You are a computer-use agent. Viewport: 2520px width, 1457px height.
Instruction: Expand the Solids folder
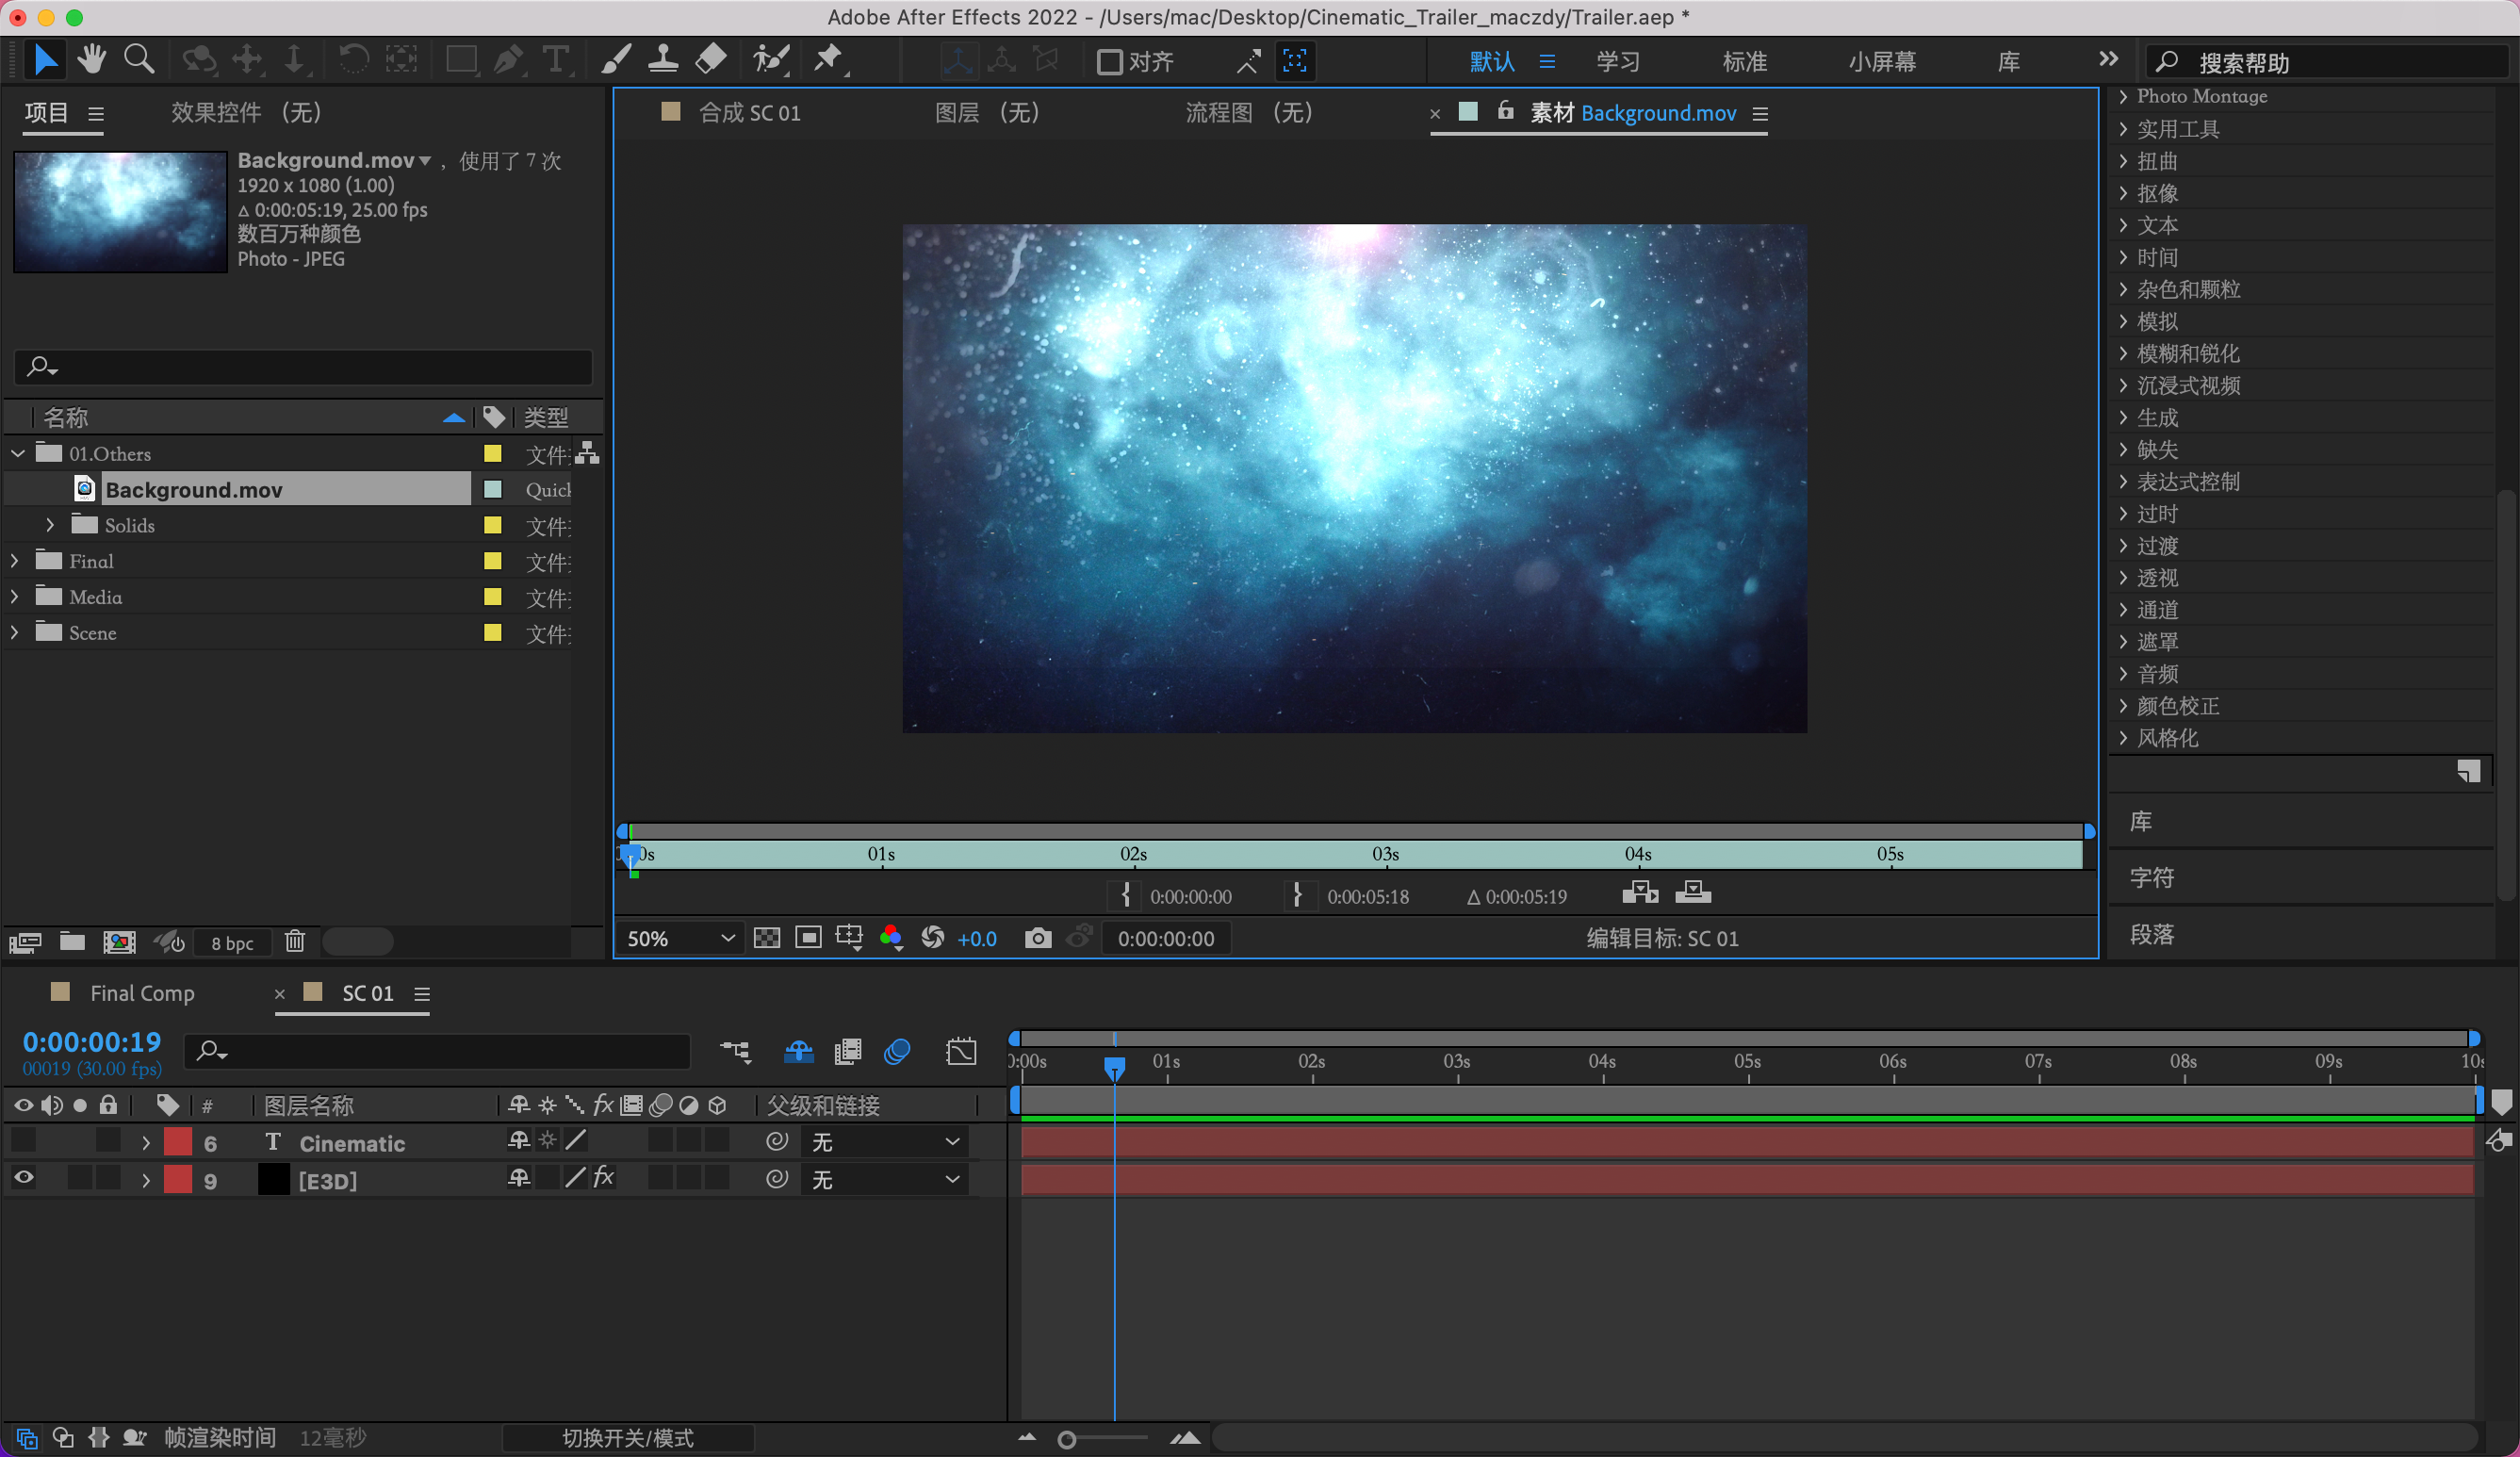50,525
